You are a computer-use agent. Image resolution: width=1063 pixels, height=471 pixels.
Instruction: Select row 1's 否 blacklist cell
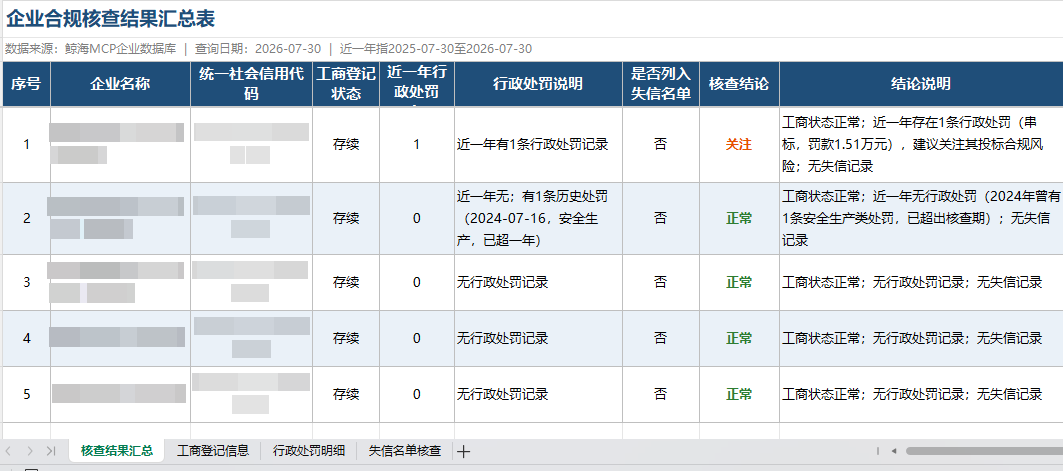661,144
